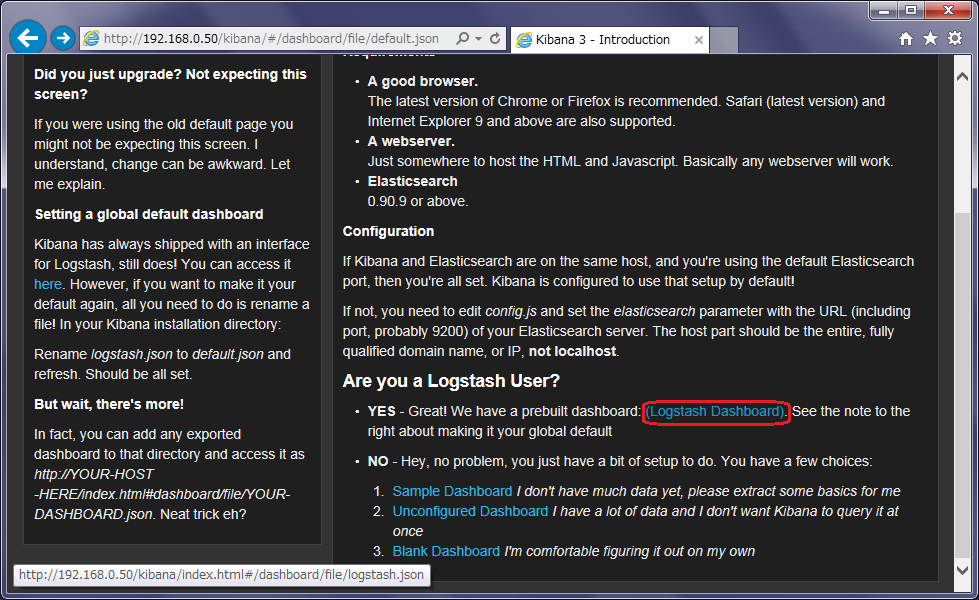Open the Unconfigured Dashboard link
The image size is (979, 600).
470,511
